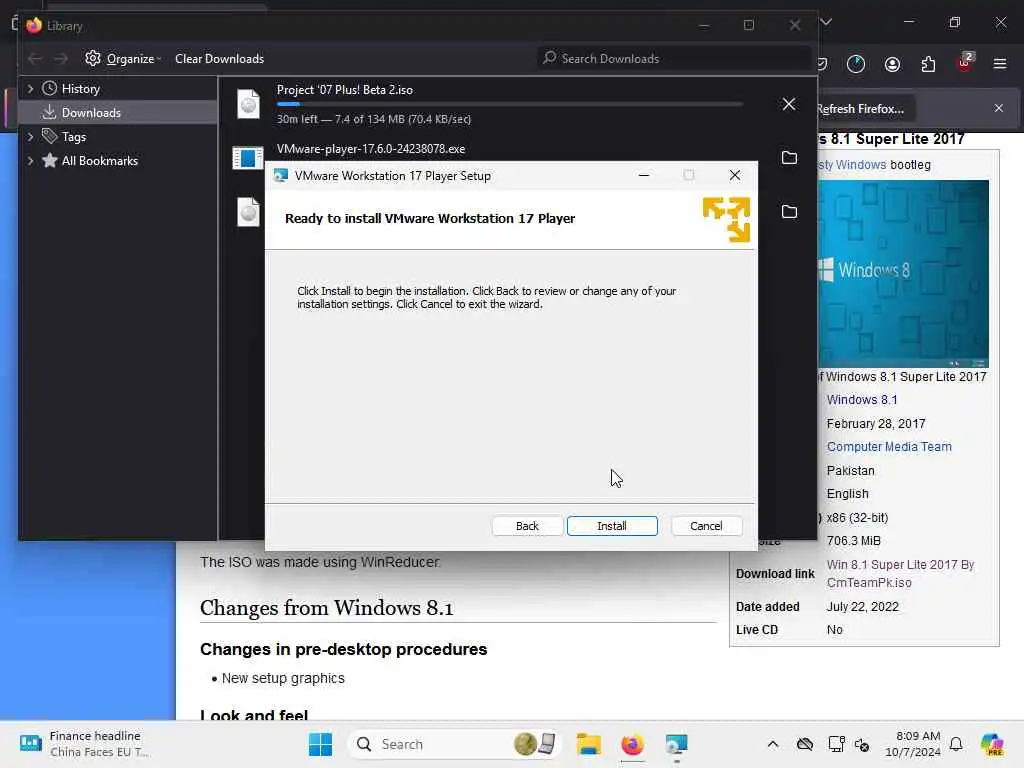Viewport: 1024px width, 768px height.
Task: Open Computer Media Team link
Action: pos(889,447)
